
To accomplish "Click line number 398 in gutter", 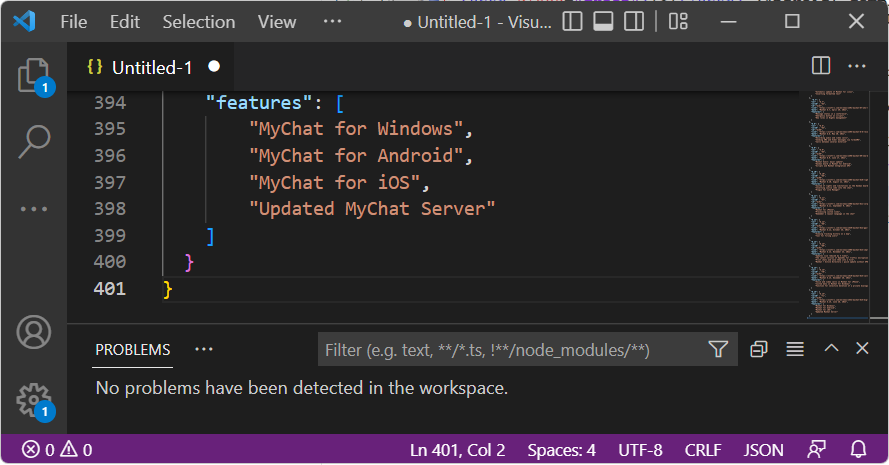I will click(110, 209).
